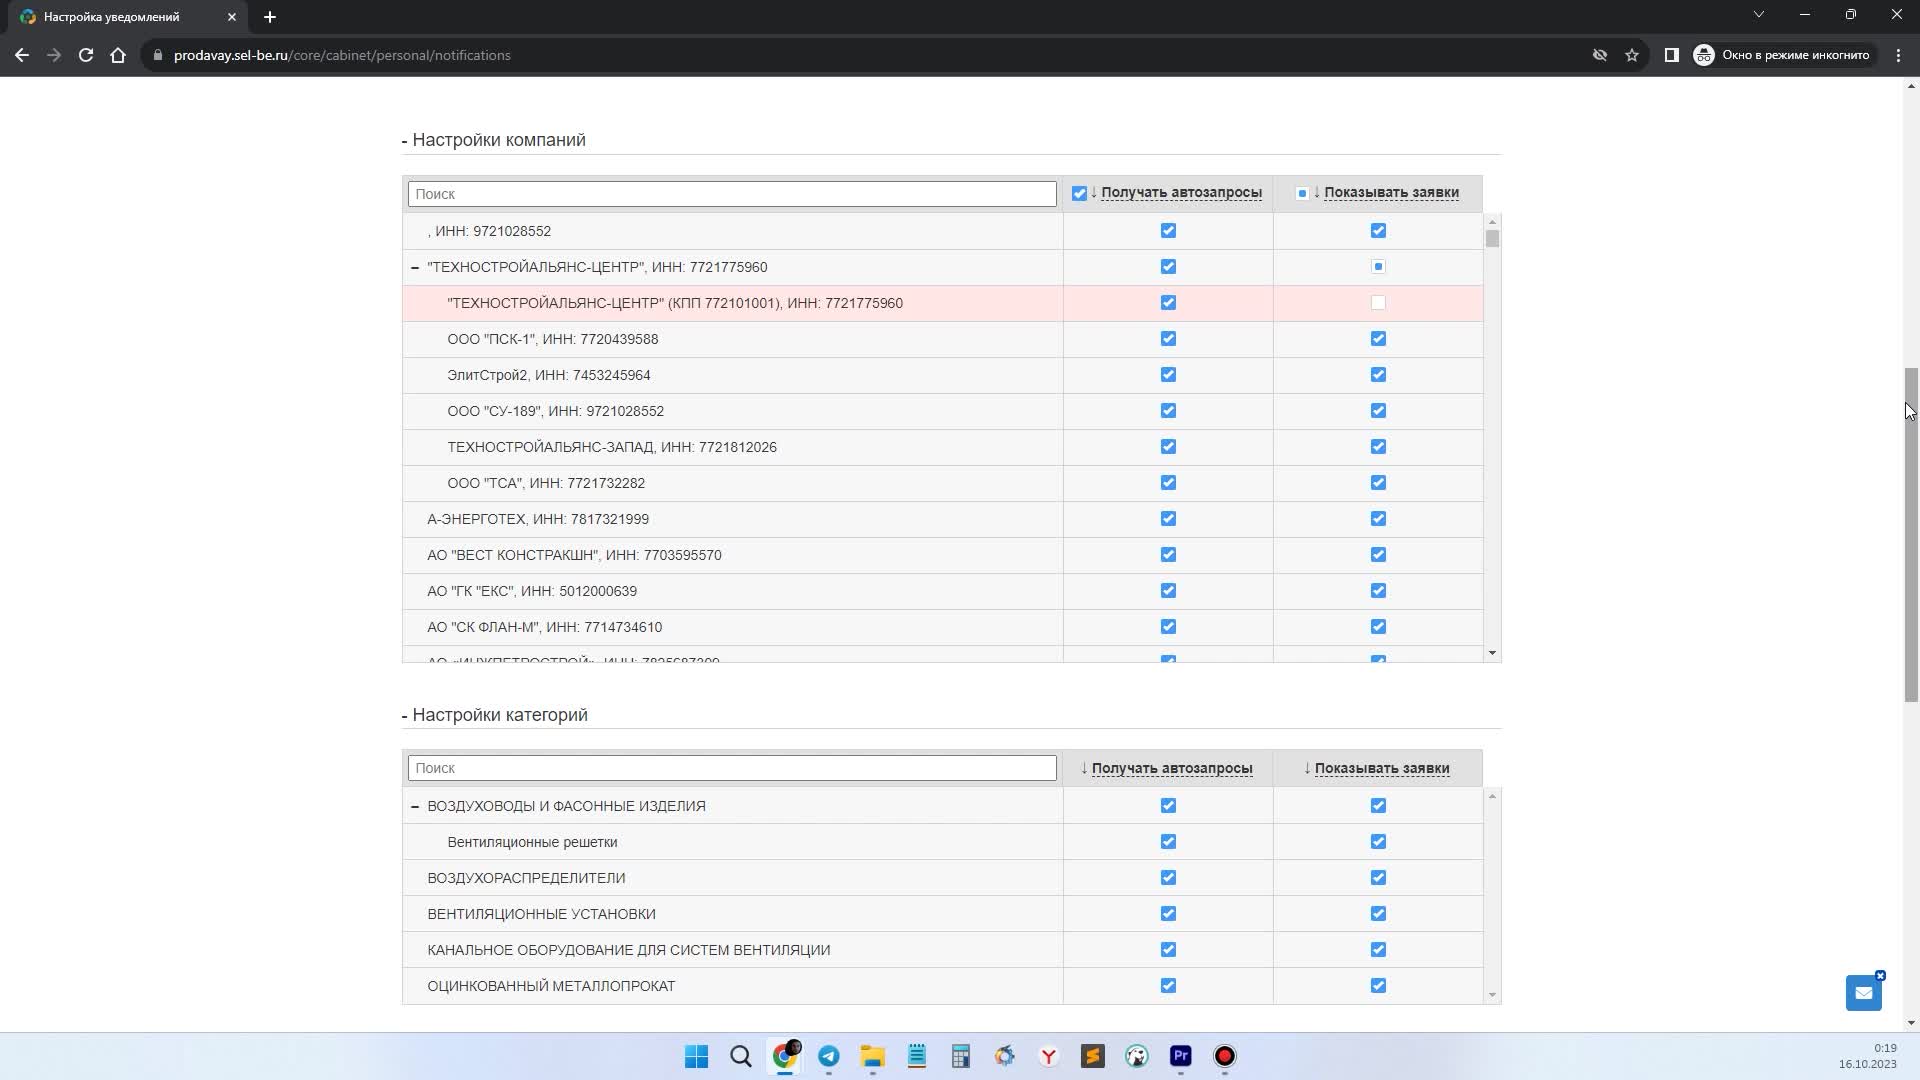
Task: Uncheck Получать автозапросы for ОЦИНКОВАННЫЙ МЕТАЛЛОПРОКАТ
Action: pyautogui.click(x=1168, y=986)
